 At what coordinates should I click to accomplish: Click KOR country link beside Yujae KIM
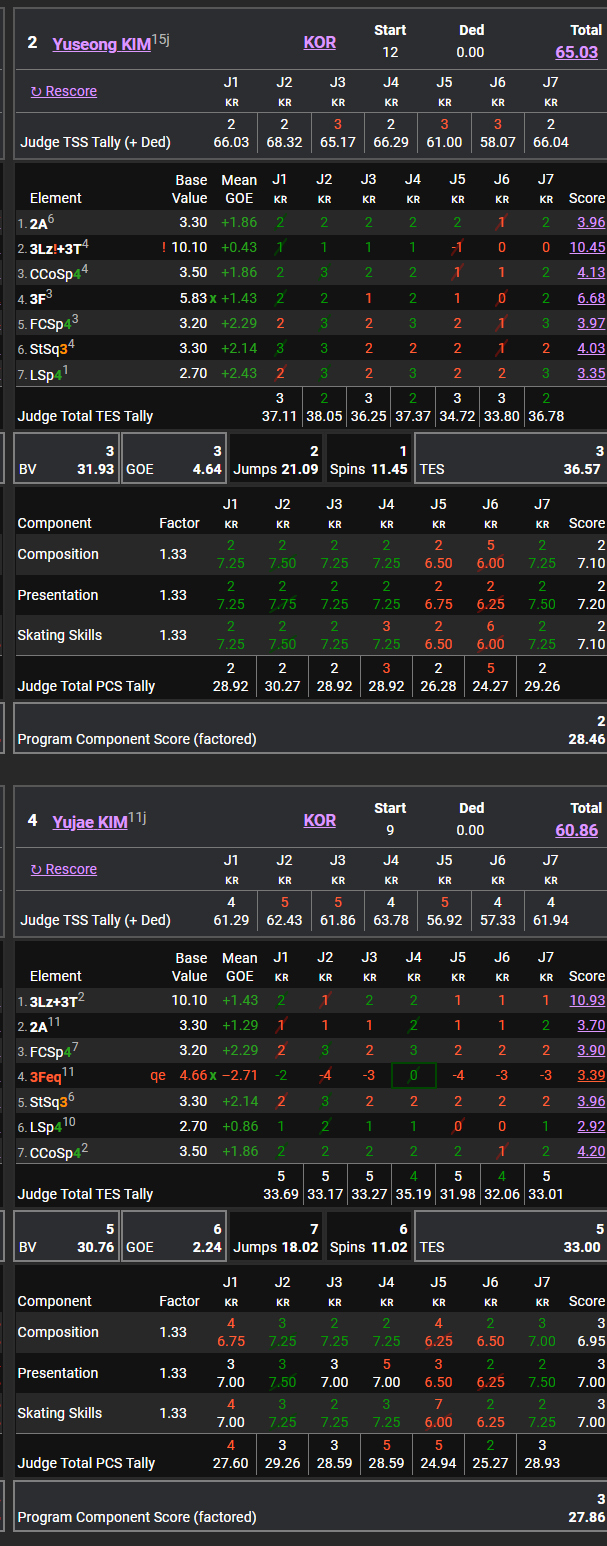[x=319, y=820]
